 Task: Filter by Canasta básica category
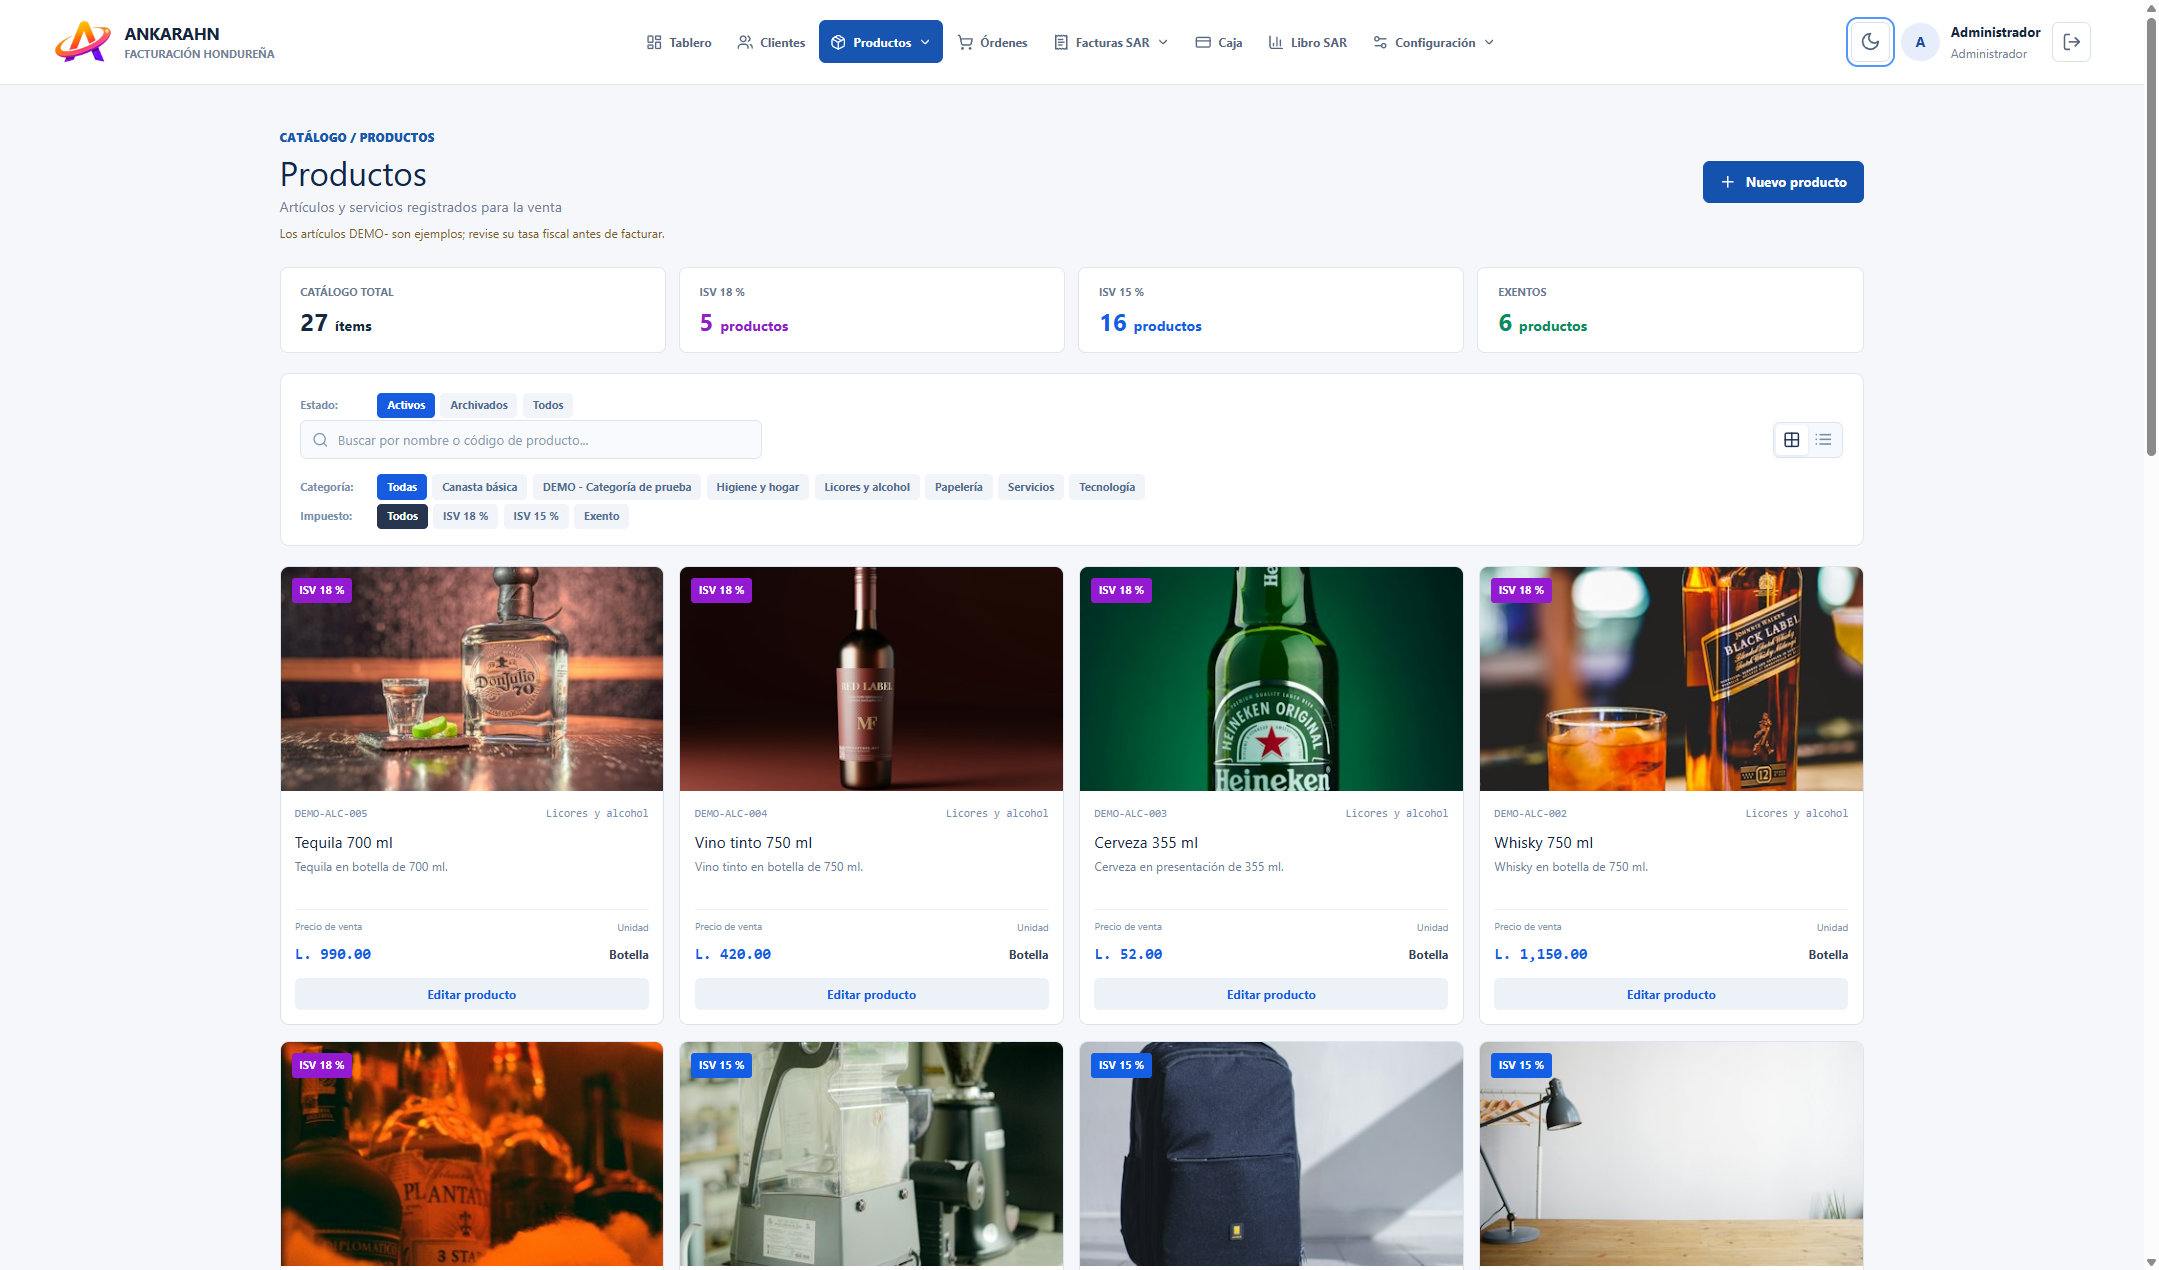click(x=479, y=487)
